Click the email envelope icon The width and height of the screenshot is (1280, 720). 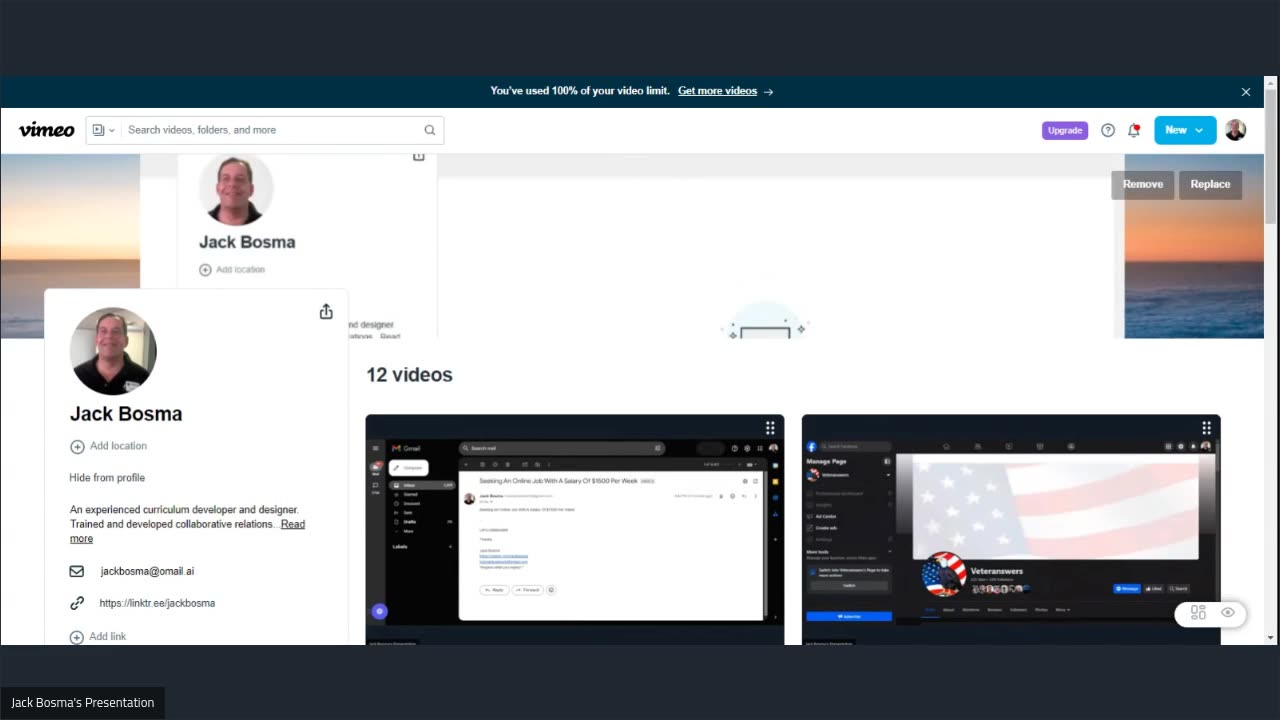77,571
